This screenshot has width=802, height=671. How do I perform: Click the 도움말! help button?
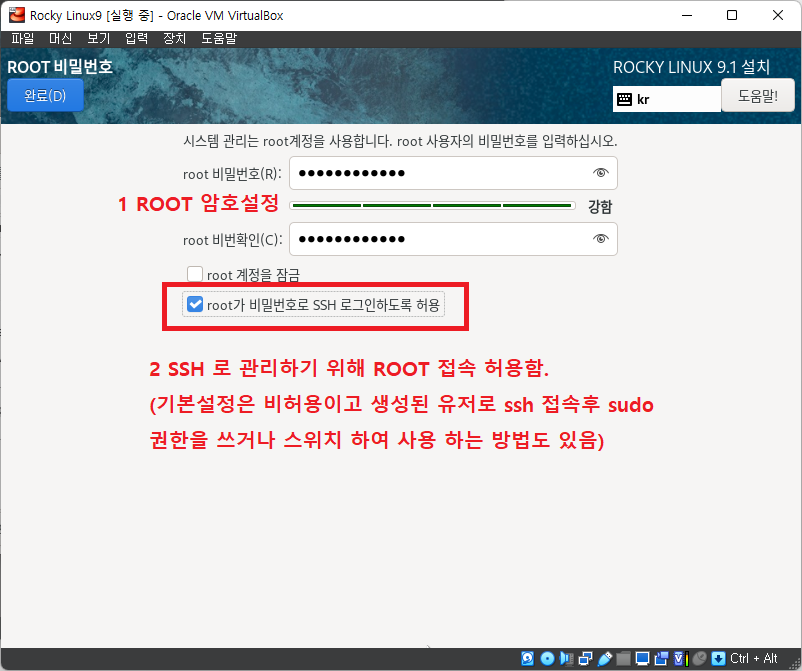pos(758,95)
